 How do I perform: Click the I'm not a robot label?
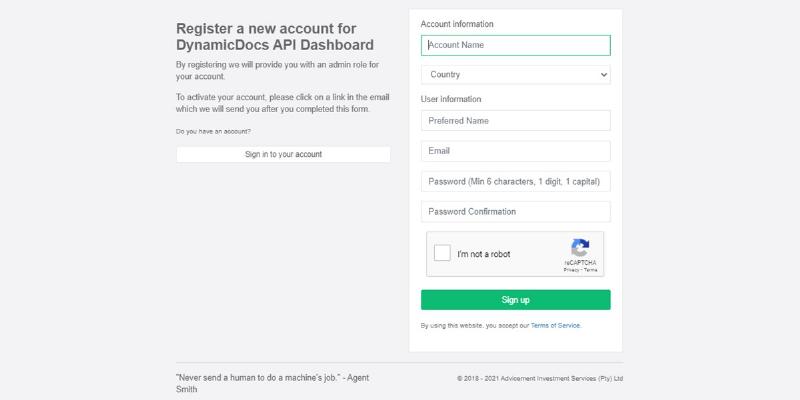click(484, 254)
